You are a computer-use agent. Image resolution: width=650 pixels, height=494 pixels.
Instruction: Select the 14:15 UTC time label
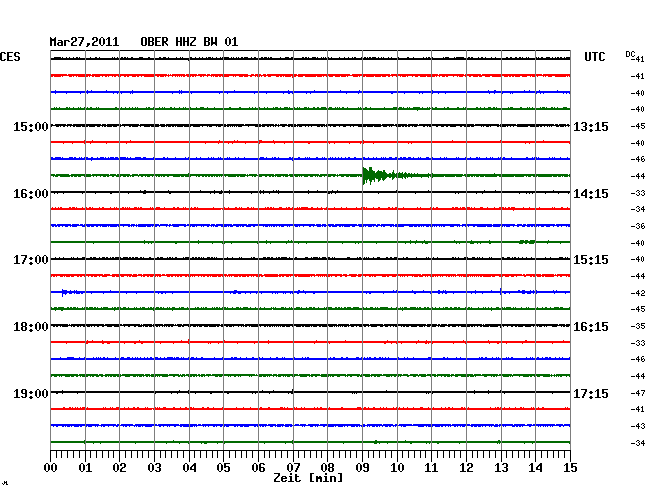pos(591,194)
